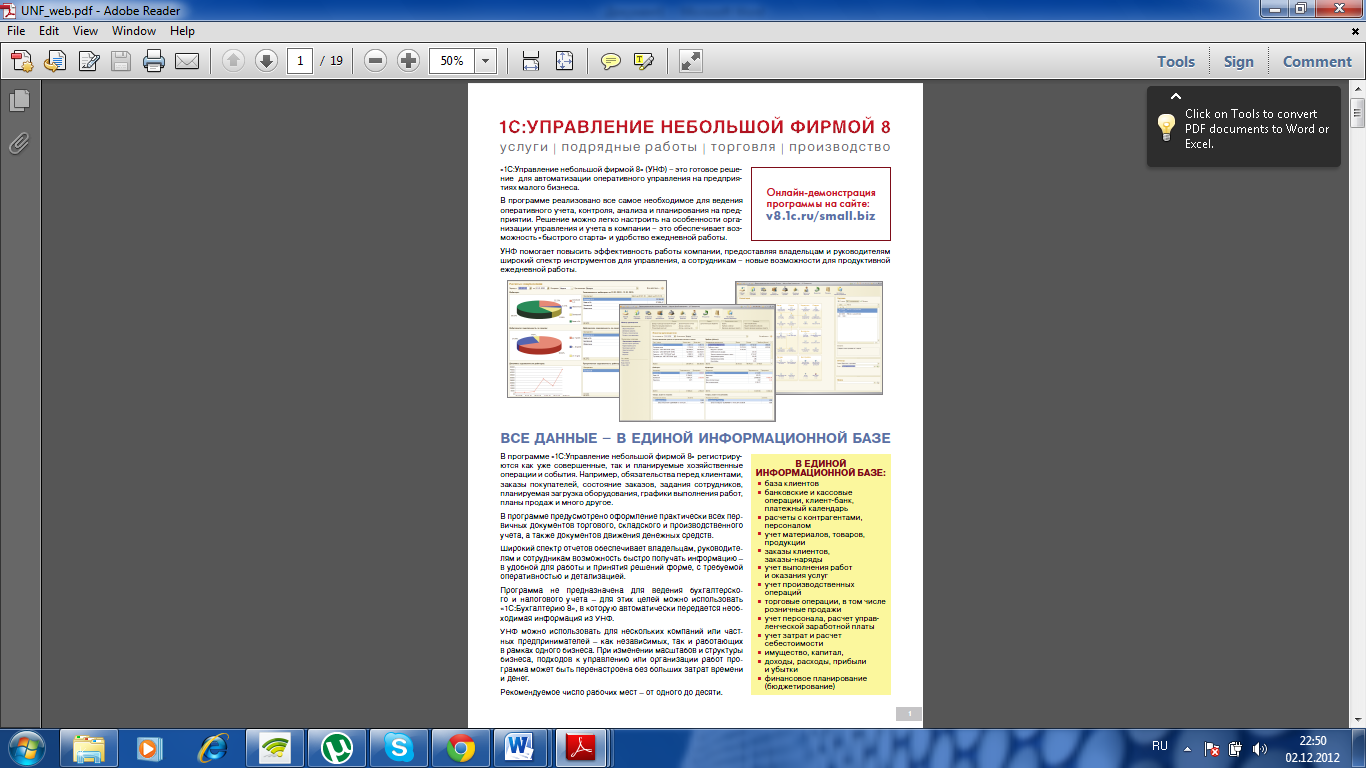
Task: Select the highlight text tool
Action: pos(644,61)
